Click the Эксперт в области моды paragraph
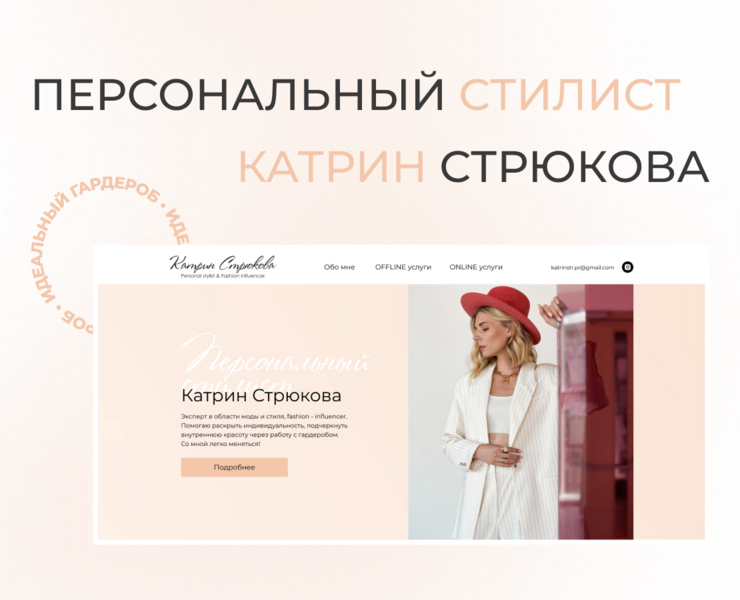The width and height of the screenshot is (740, 600). [x=264, y=429]
